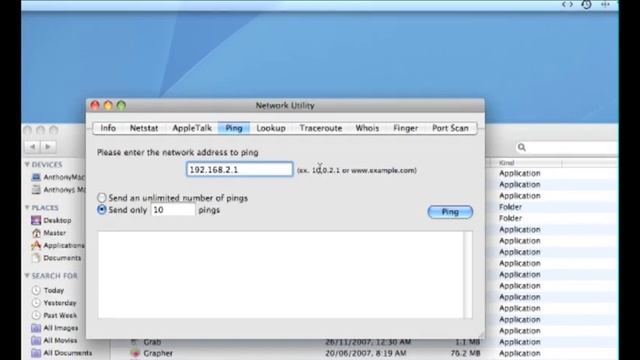The width and height of the screenshot is (640, 360).
Task: Open the Traceroute tab
Action: pos(321,128)
